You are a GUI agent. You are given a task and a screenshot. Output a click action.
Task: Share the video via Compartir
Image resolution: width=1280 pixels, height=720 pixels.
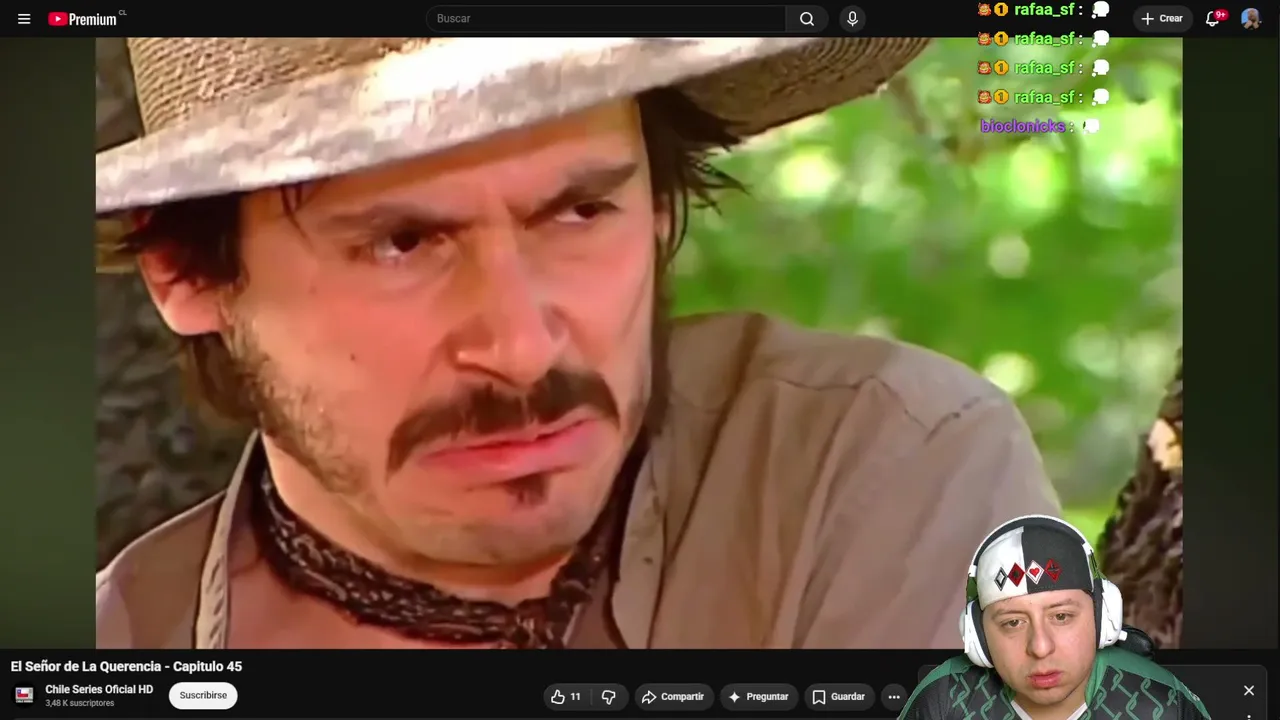click(673, 697)
